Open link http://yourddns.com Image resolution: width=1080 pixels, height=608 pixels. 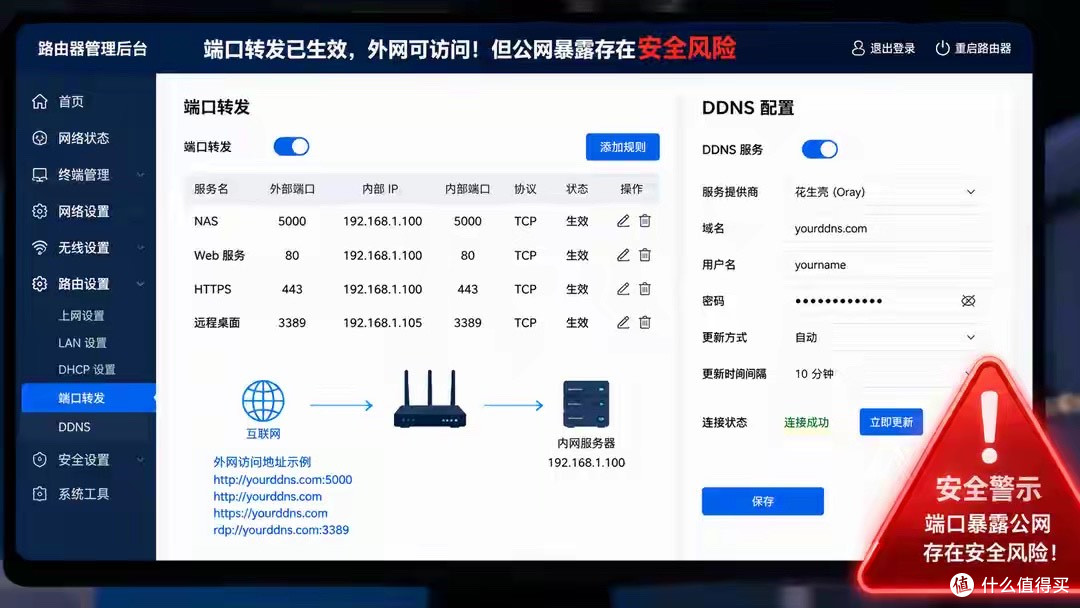tap(267, 496)
